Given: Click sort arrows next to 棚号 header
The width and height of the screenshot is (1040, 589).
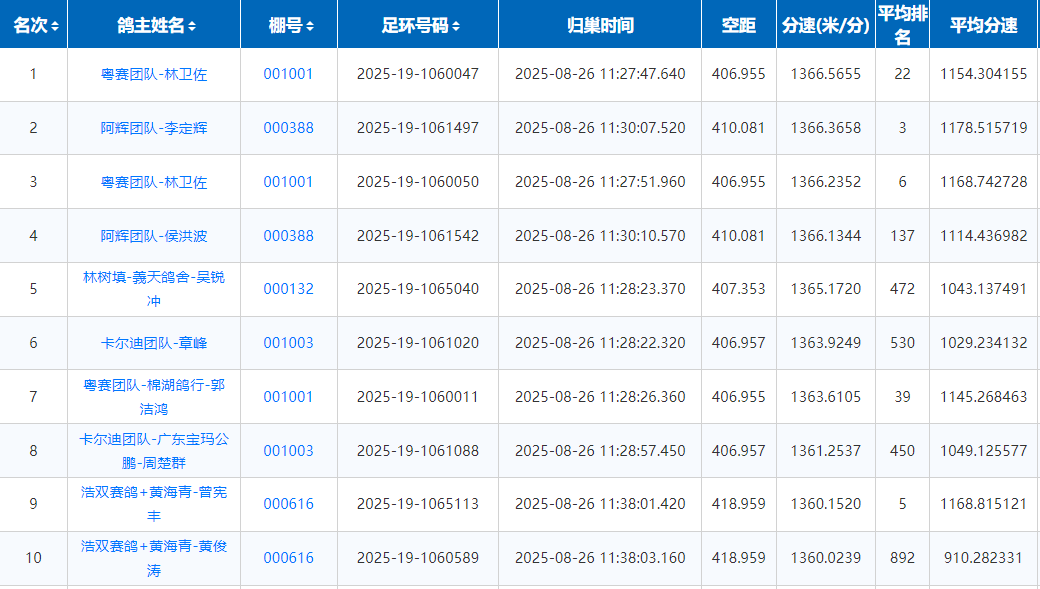Looking at the screenshot, I should [x=310, y=26].
